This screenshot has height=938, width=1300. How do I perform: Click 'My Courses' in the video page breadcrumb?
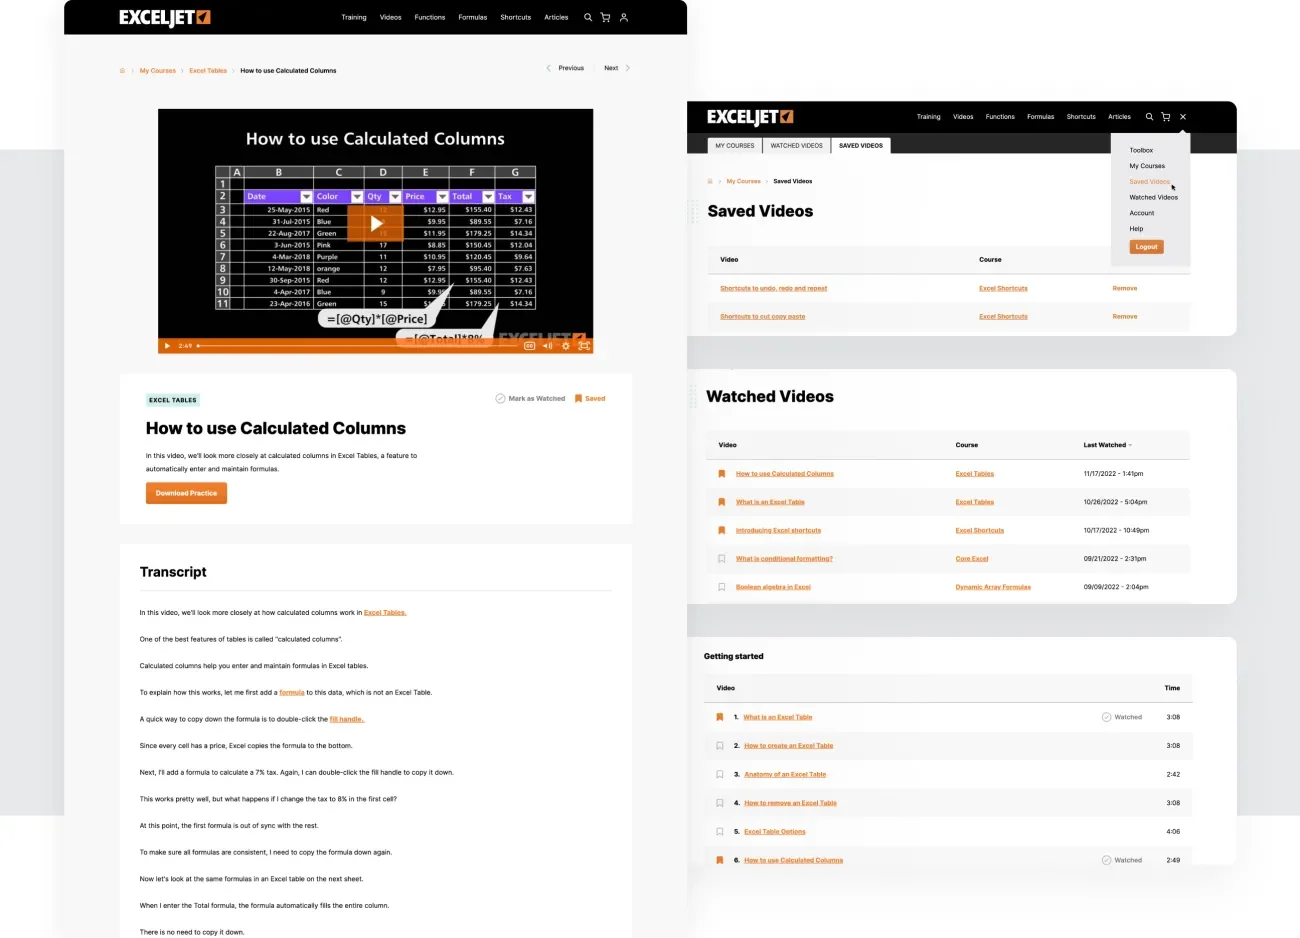(158, 71)
